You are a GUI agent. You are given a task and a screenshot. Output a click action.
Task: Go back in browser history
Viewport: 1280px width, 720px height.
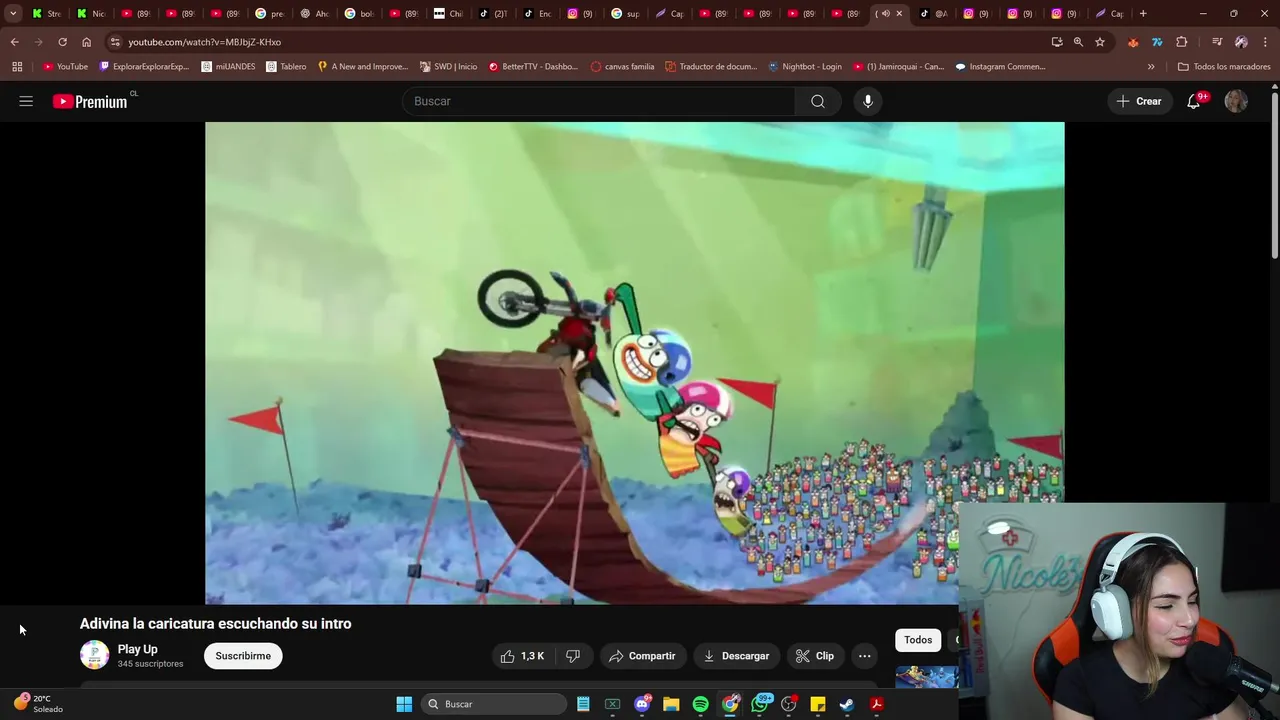(14, 42)
